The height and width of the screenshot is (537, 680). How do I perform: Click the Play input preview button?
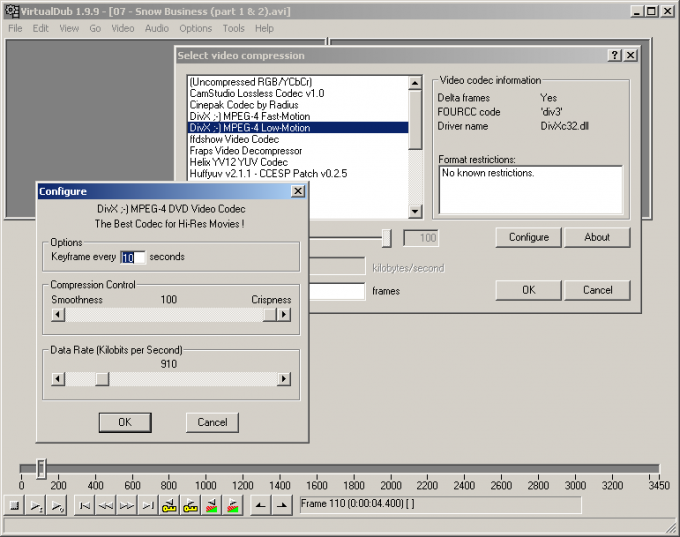pos(36,505)
